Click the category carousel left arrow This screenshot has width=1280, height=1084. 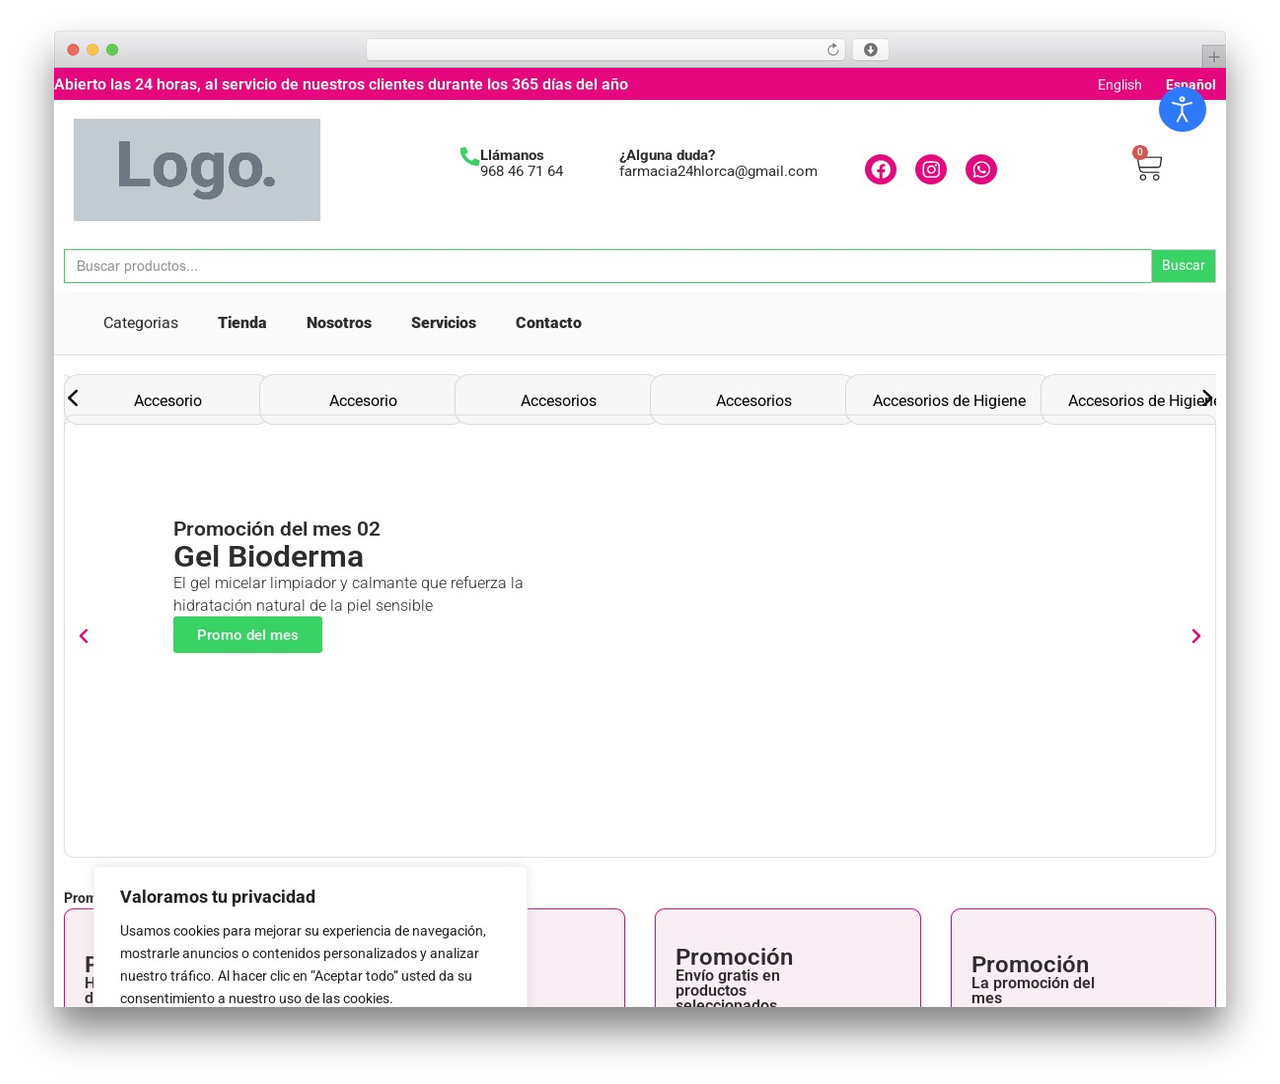coord(73,398)
